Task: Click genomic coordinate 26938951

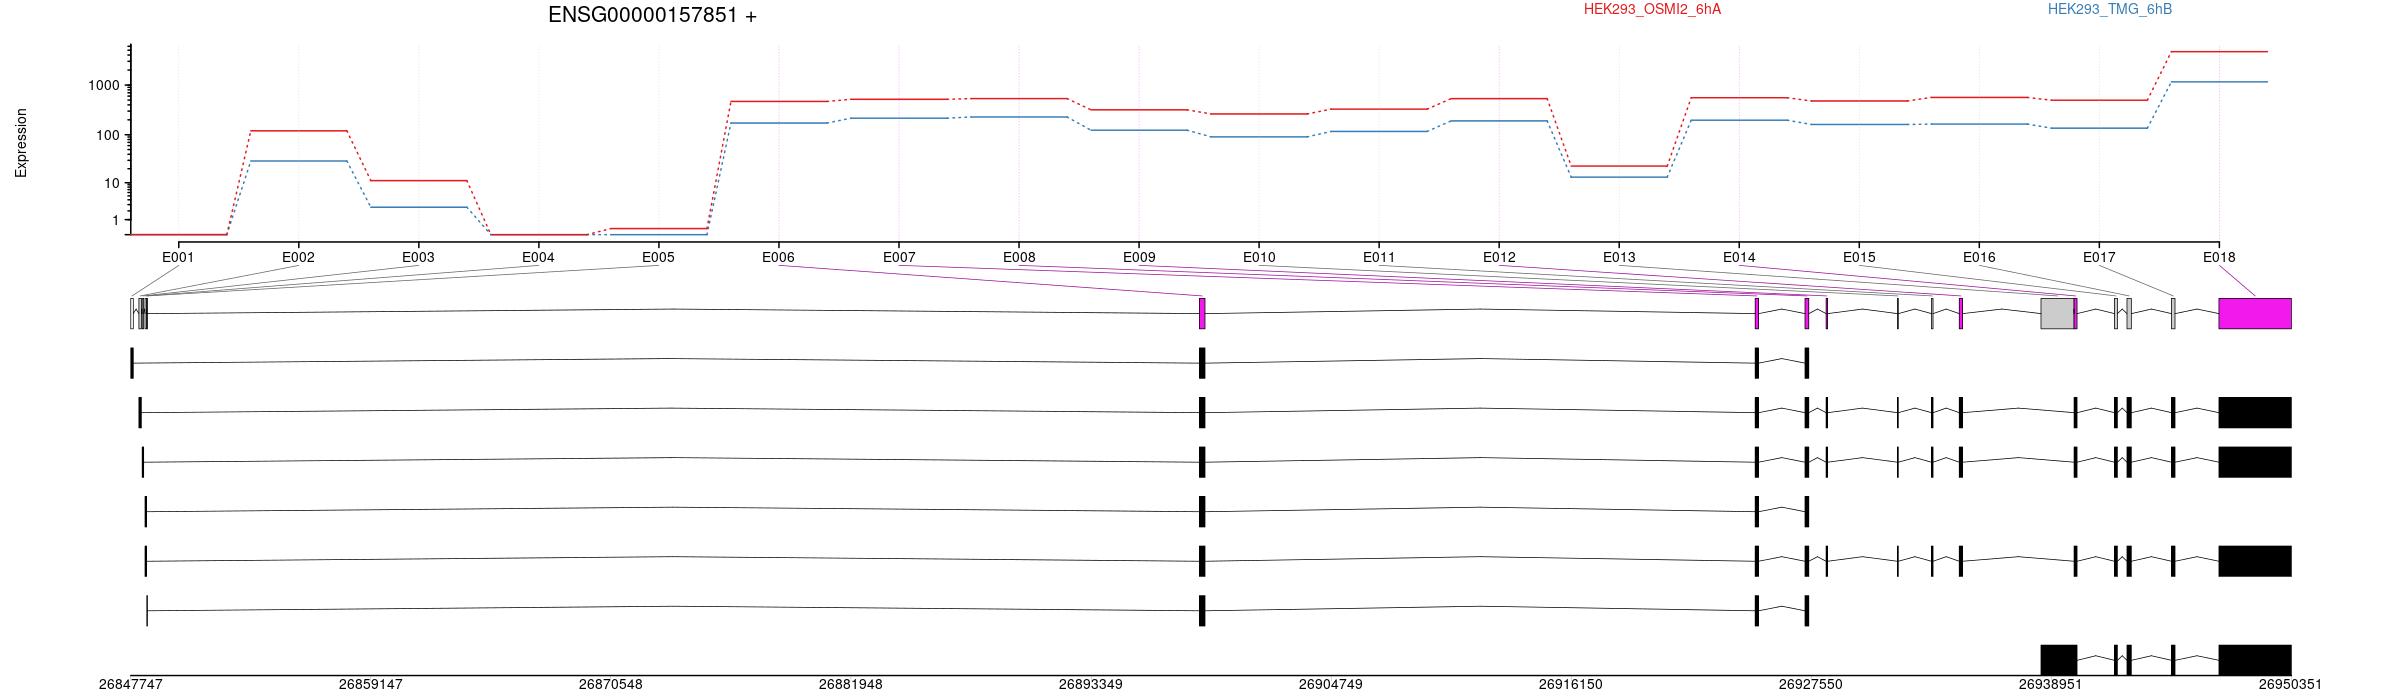Action: pos(2051,685)
